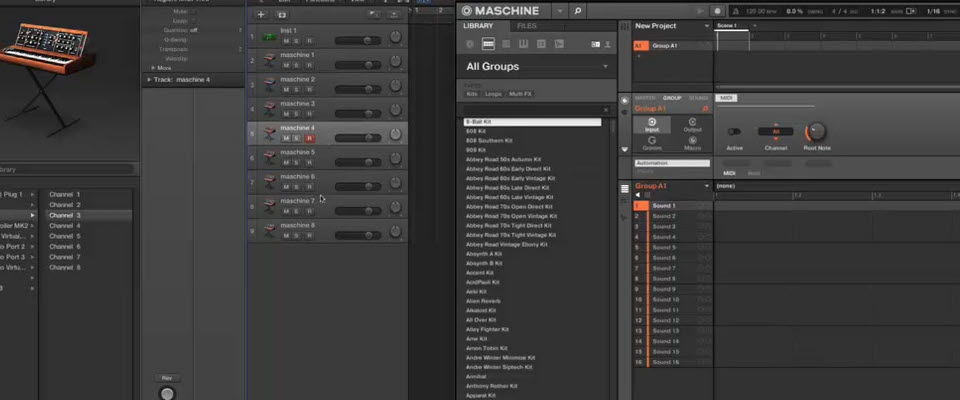
Task: Switch to the FILES tab
Action: click(527, 26)
